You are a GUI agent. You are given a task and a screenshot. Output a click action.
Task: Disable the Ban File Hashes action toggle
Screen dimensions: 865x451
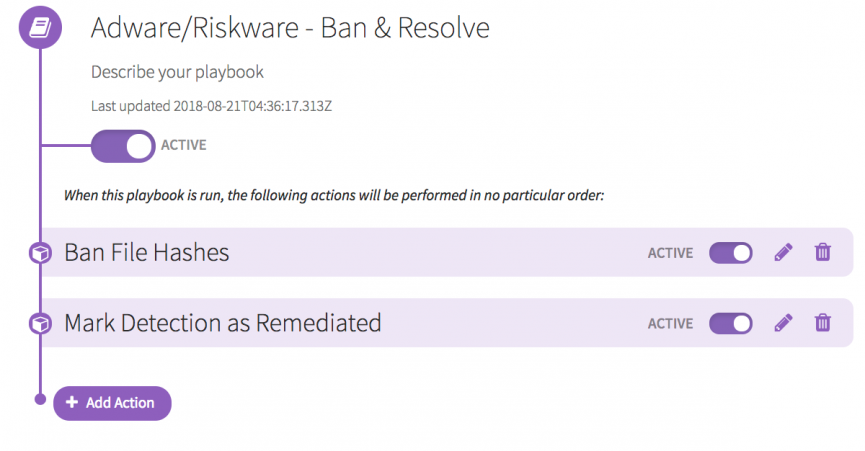pyautogui.click(x=730, y=253)
